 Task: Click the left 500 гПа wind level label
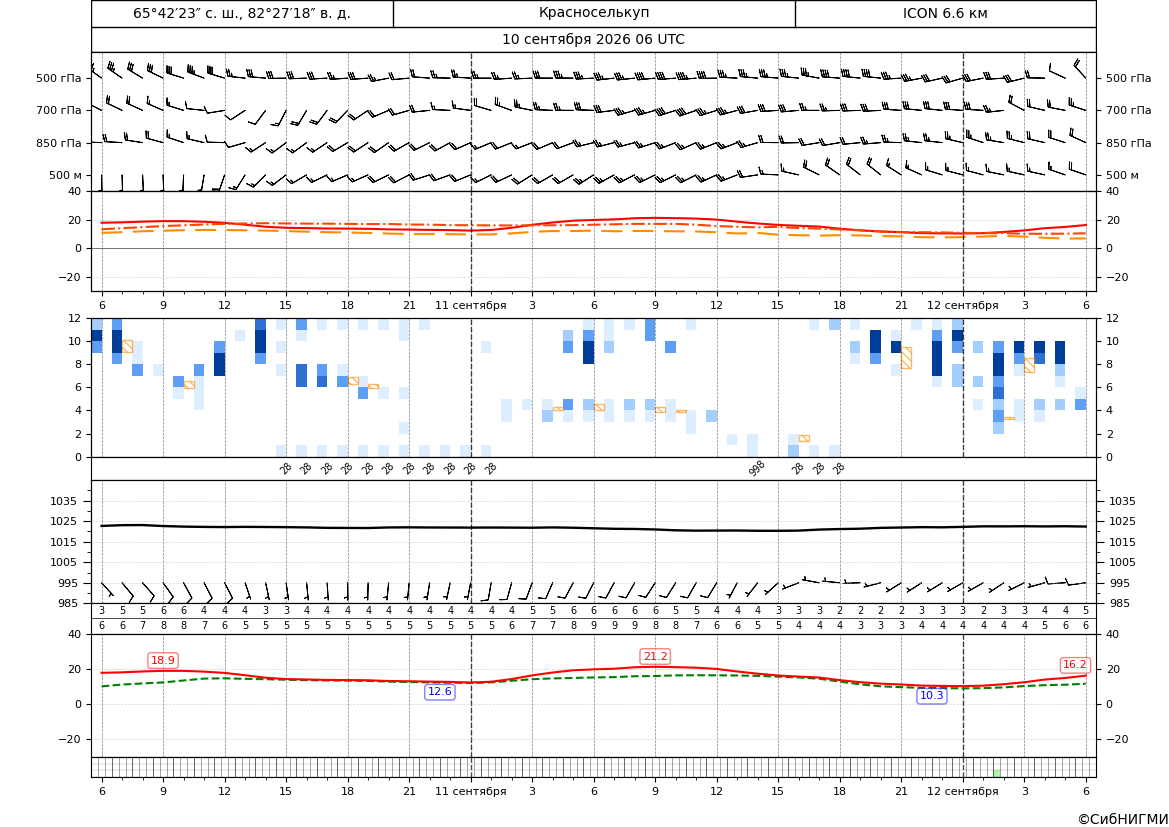point(59,78)
